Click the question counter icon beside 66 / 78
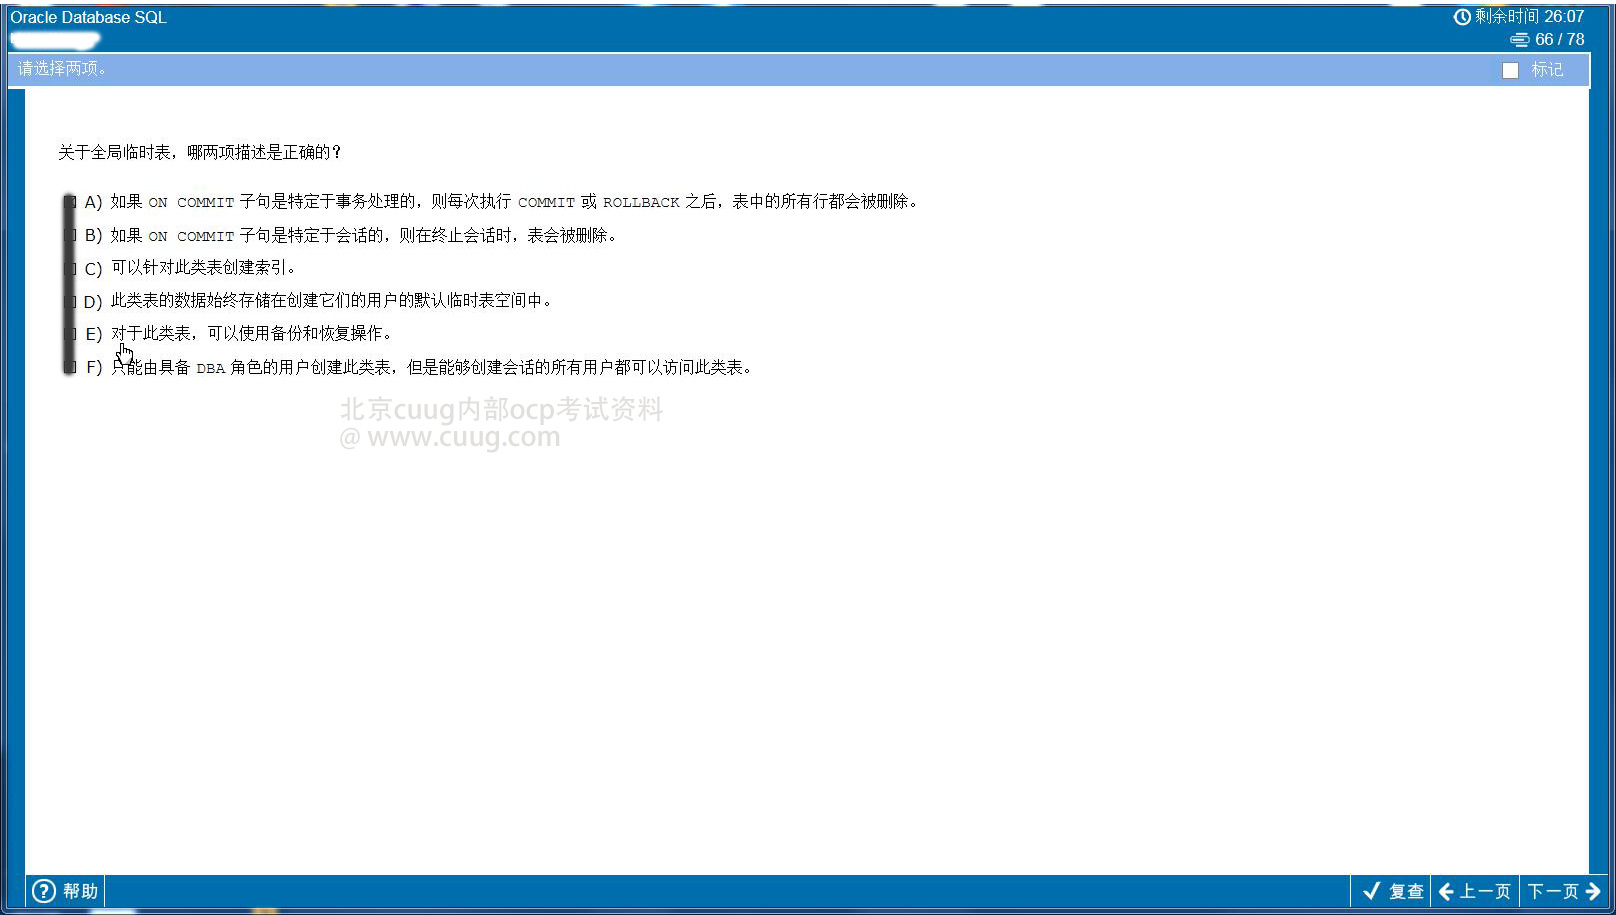This screenshot has height=915, width=1616. click(1520, 40)
